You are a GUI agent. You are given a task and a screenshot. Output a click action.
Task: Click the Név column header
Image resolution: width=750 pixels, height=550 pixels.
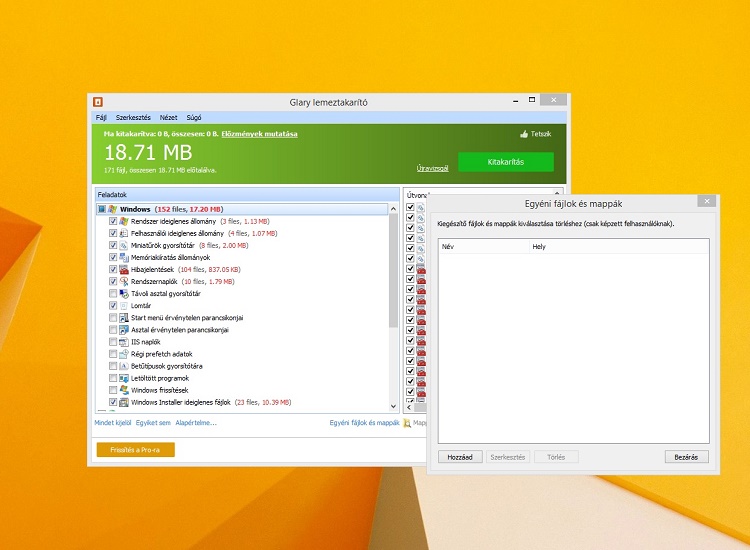click(x=483, y=246)
